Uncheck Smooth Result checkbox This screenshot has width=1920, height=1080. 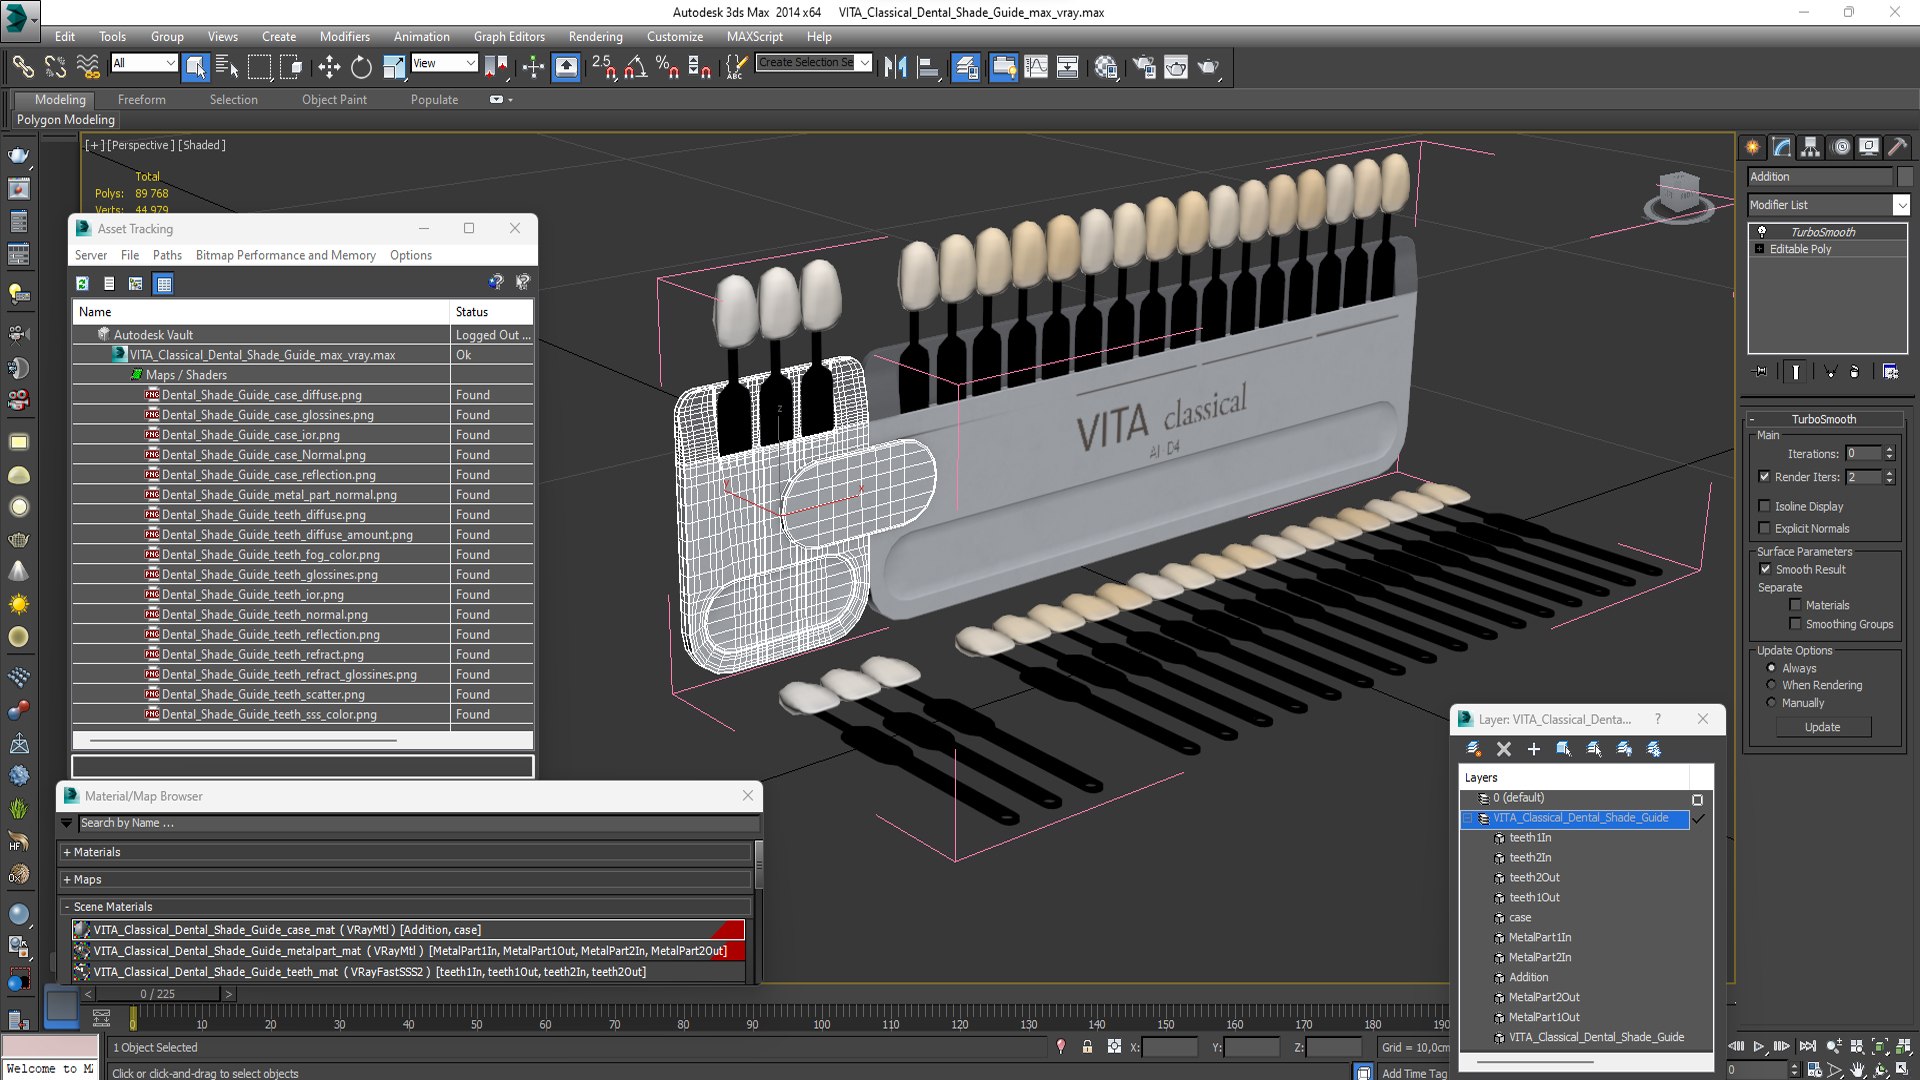tap(1765, 569)
